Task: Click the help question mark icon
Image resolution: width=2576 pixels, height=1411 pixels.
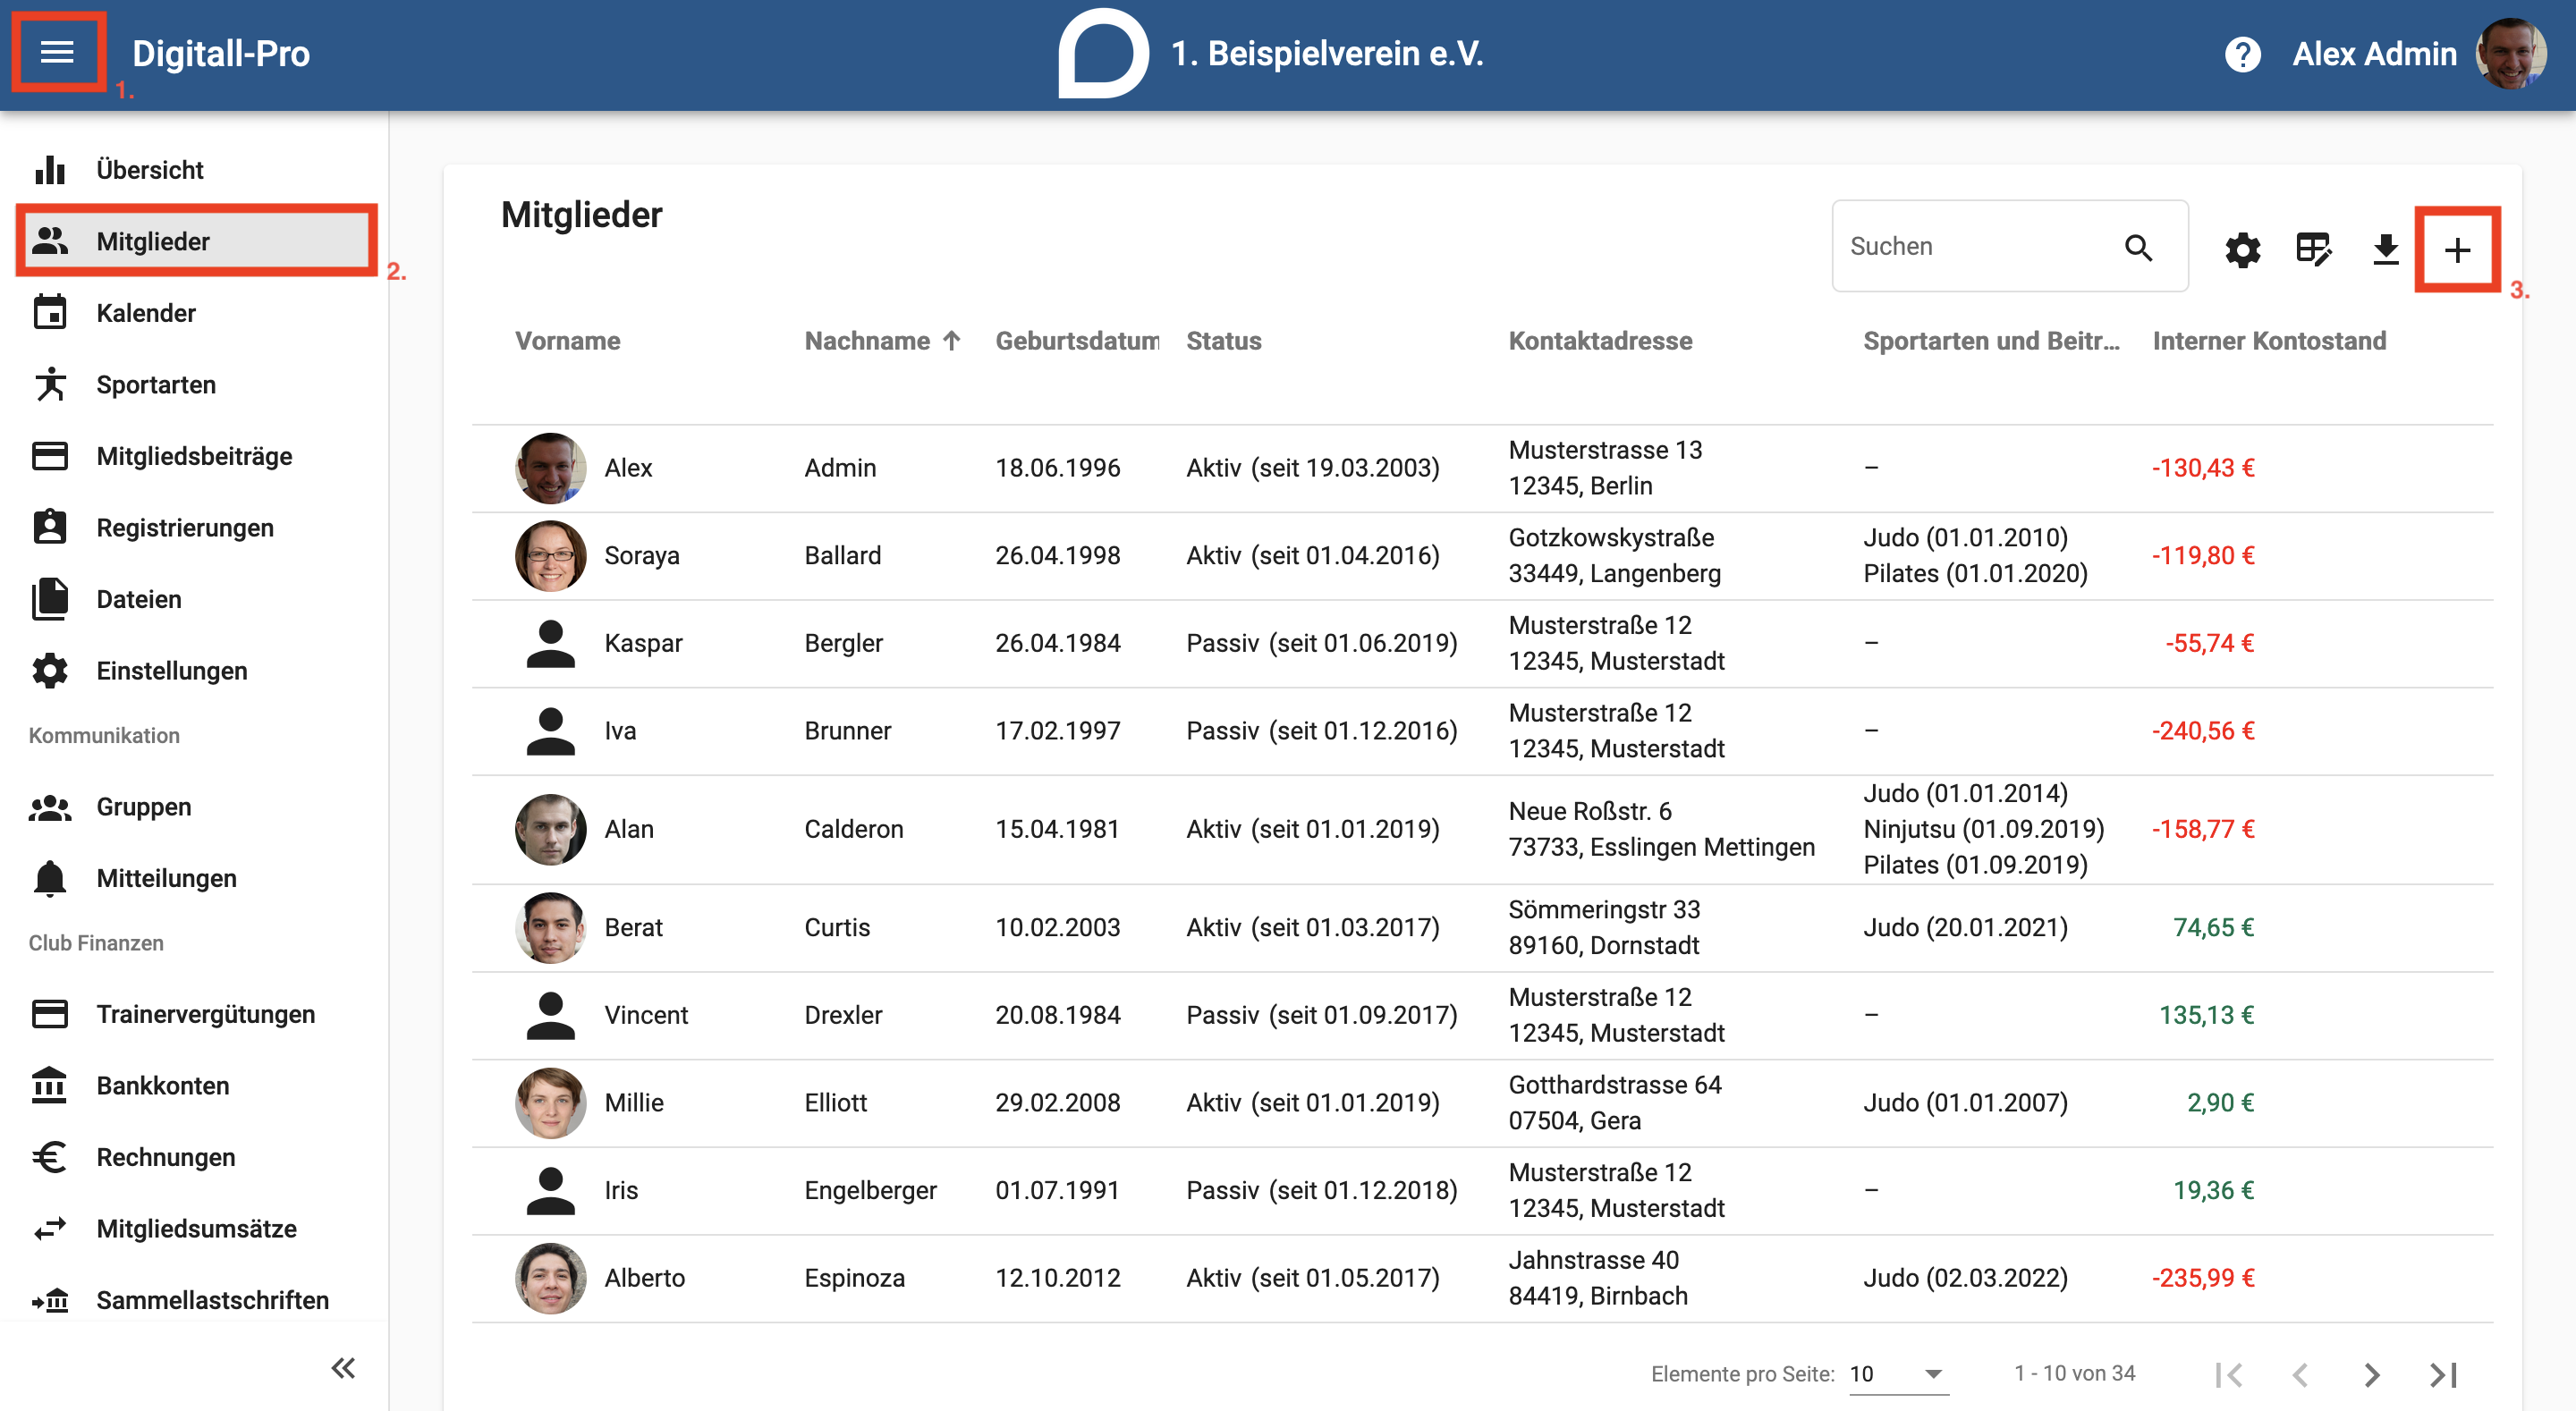Action: point(2242,54)
